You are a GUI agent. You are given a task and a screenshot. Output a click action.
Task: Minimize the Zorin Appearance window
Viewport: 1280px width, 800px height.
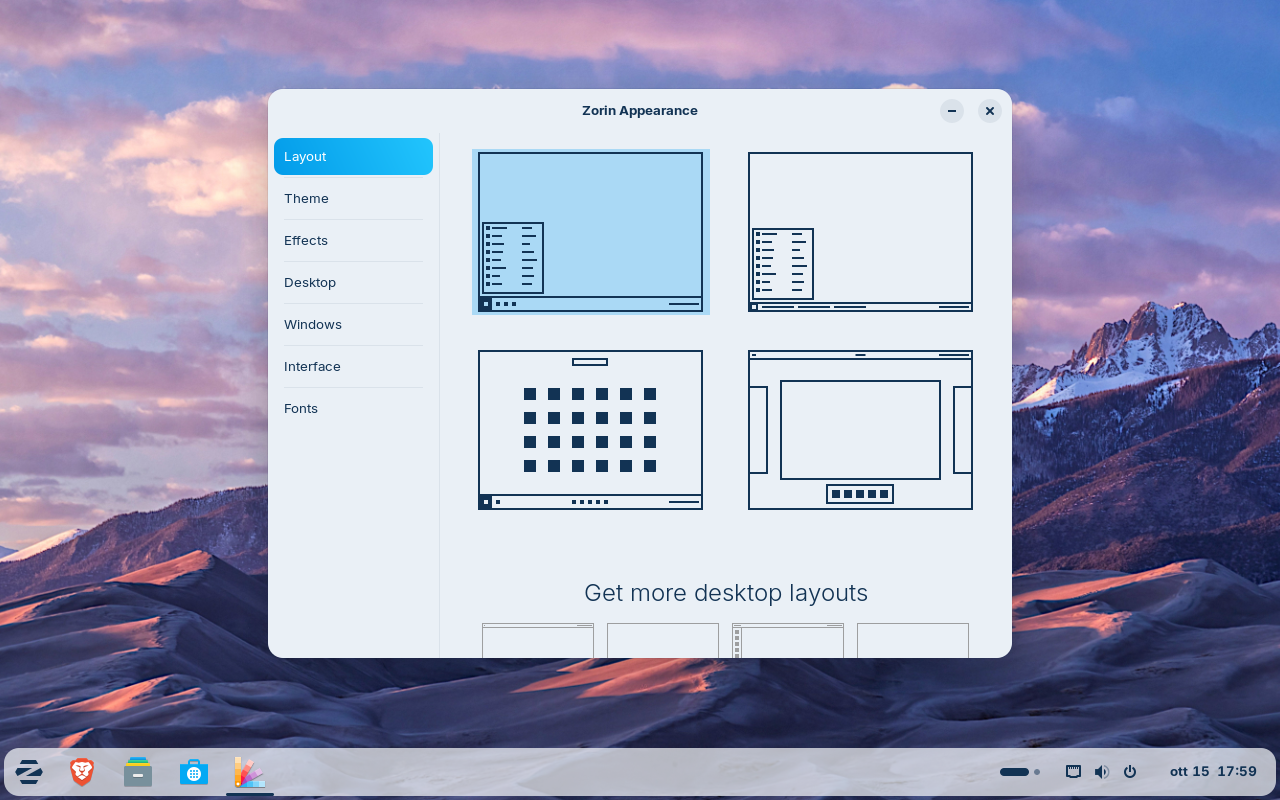point(952,111)
